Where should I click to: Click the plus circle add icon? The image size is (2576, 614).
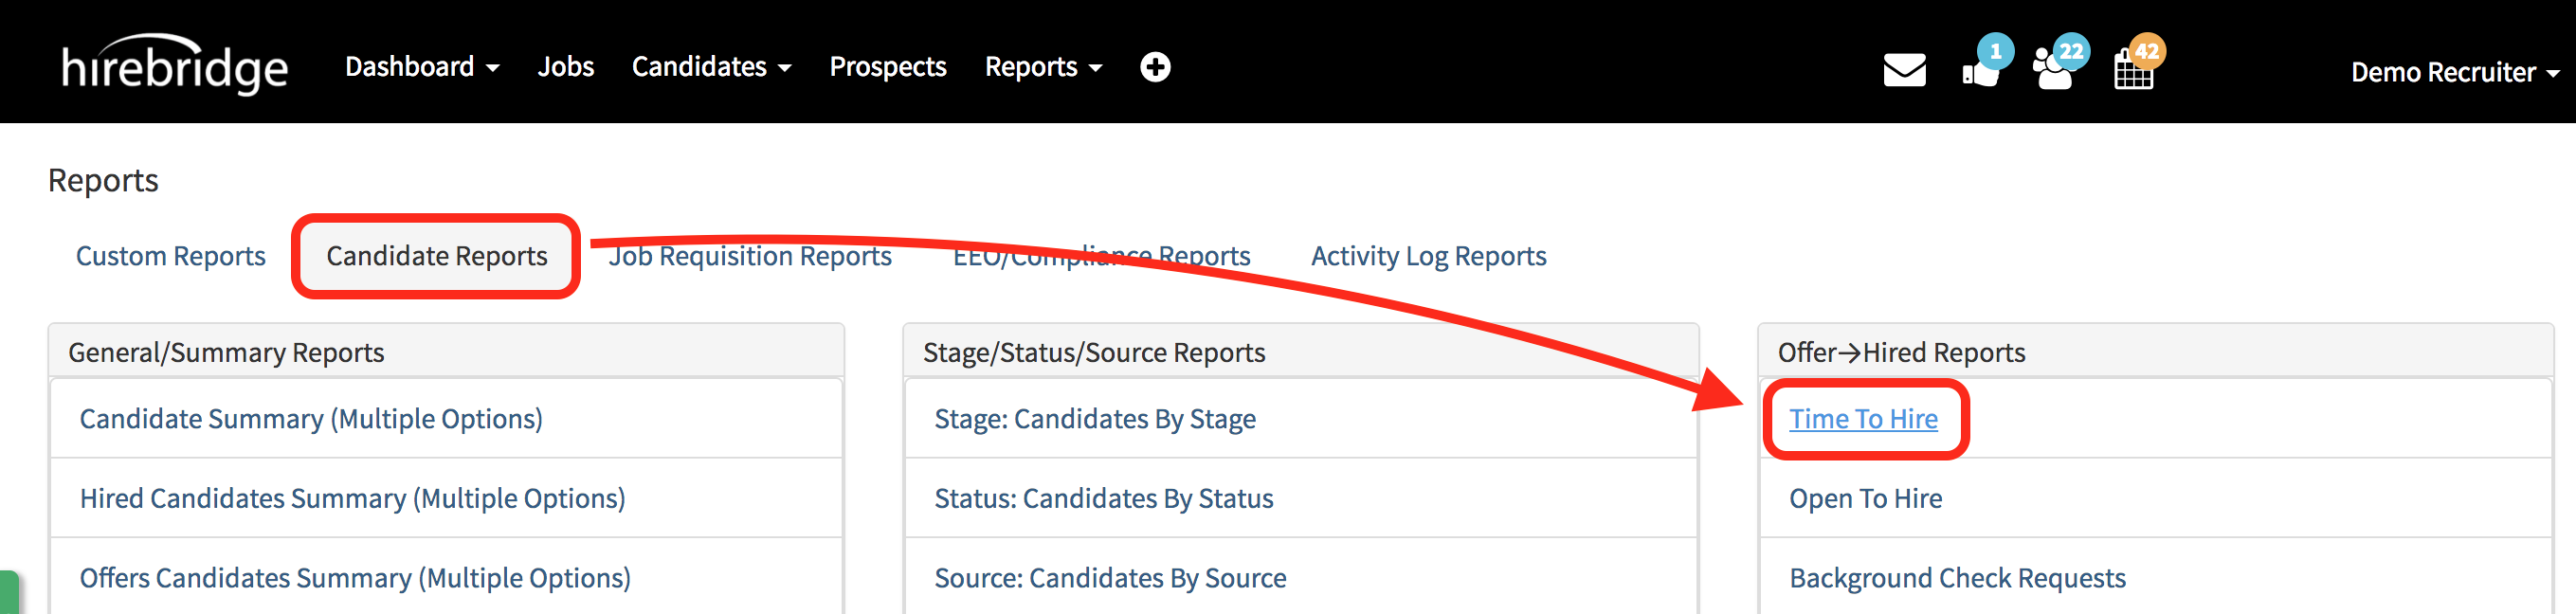1155,67
